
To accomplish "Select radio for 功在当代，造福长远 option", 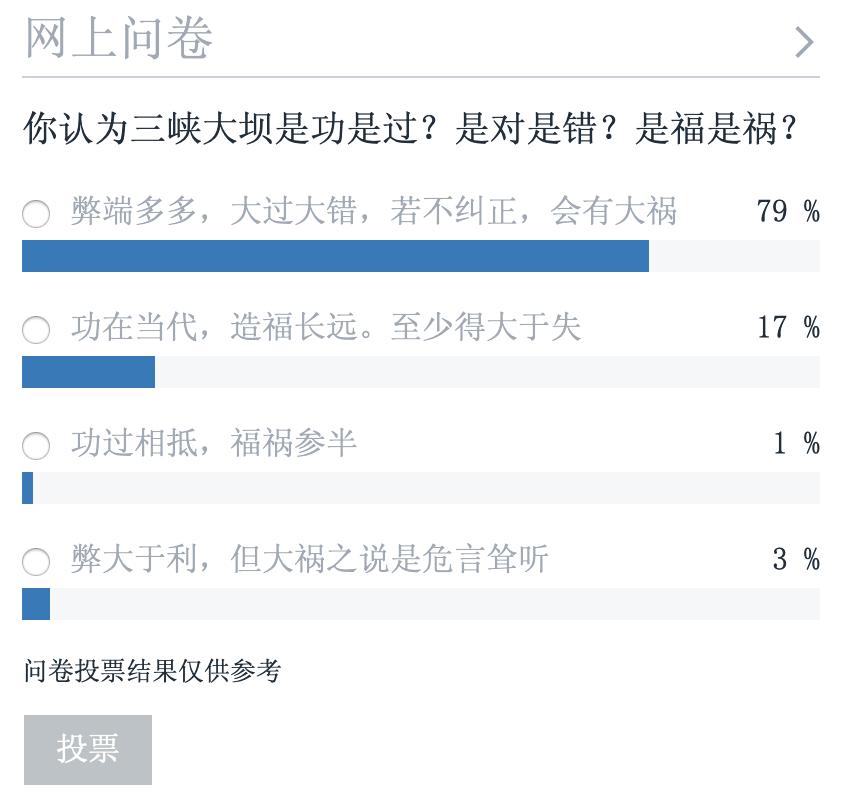I will pos(36,330).
